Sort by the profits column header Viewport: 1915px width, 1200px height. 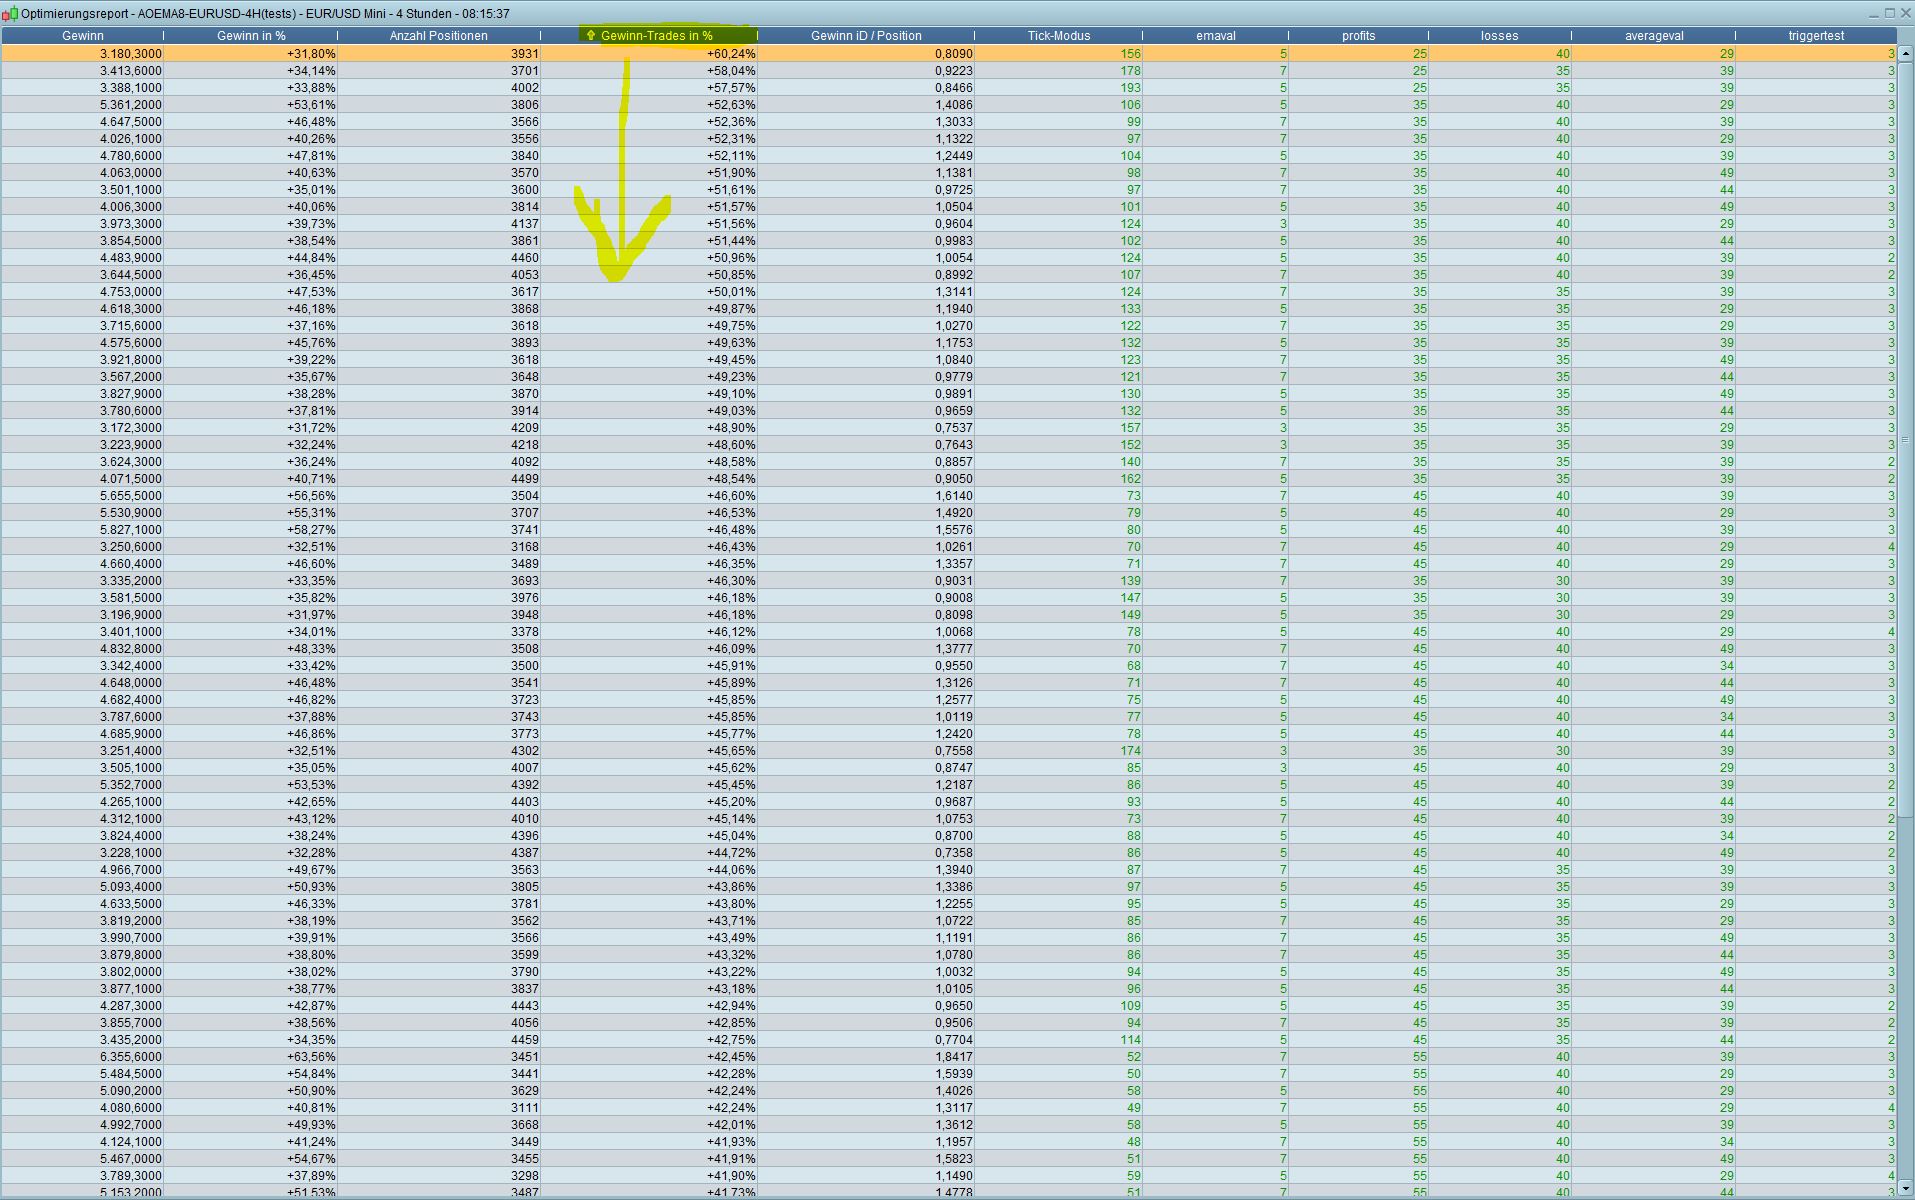pyautogui.click(x=1359, y=35)
